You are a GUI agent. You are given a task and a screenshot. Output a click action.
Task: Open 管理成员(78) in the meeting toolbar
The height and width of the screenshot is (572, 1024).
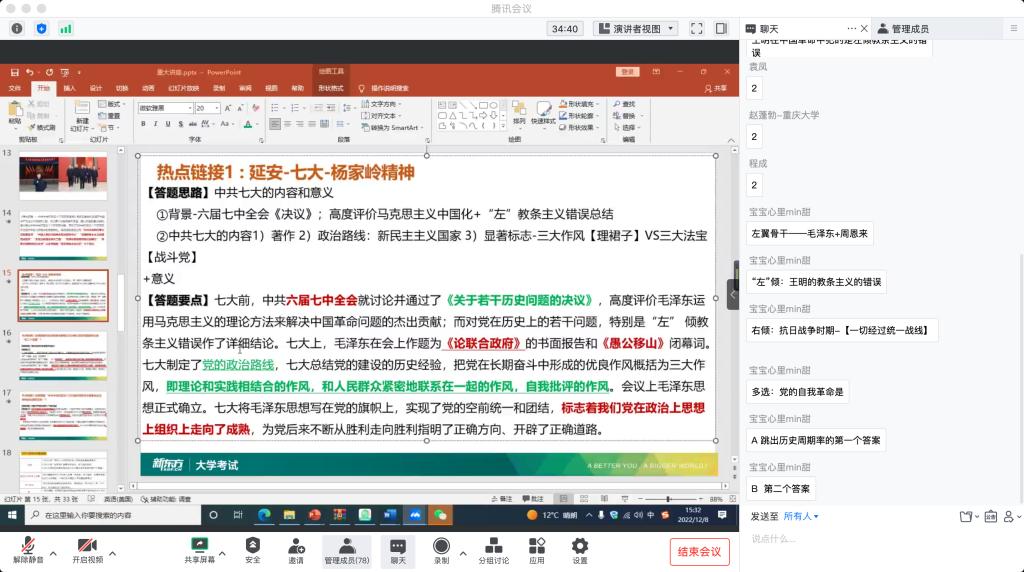pos(346,546)
